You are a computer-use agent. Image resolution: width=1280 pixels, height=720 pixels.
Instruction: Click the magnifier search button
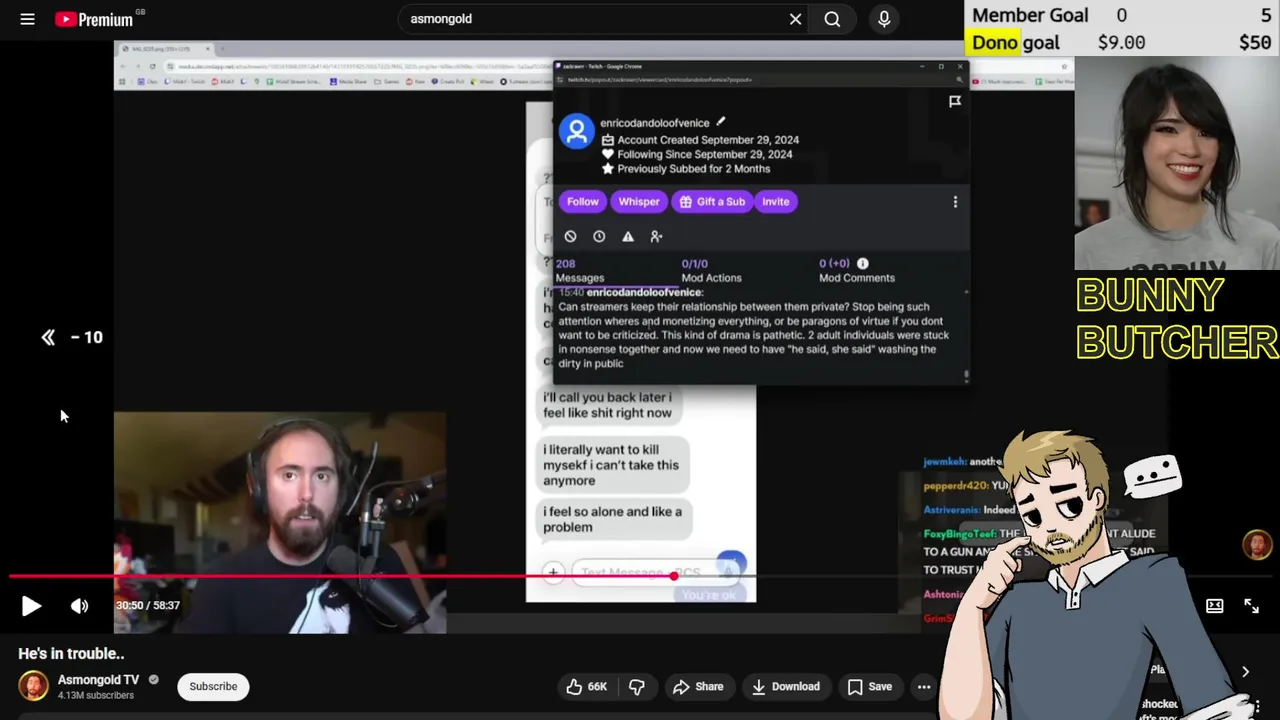pyautogui.click(x=832, y=19)
